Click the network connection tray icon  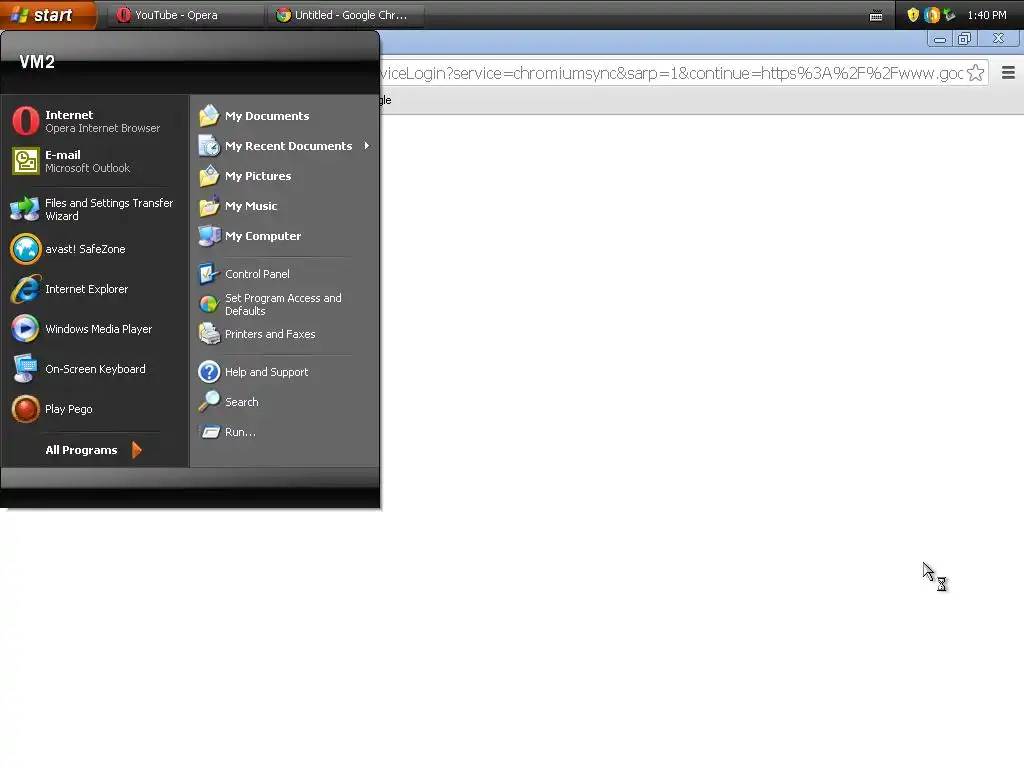tap(949, 15)
